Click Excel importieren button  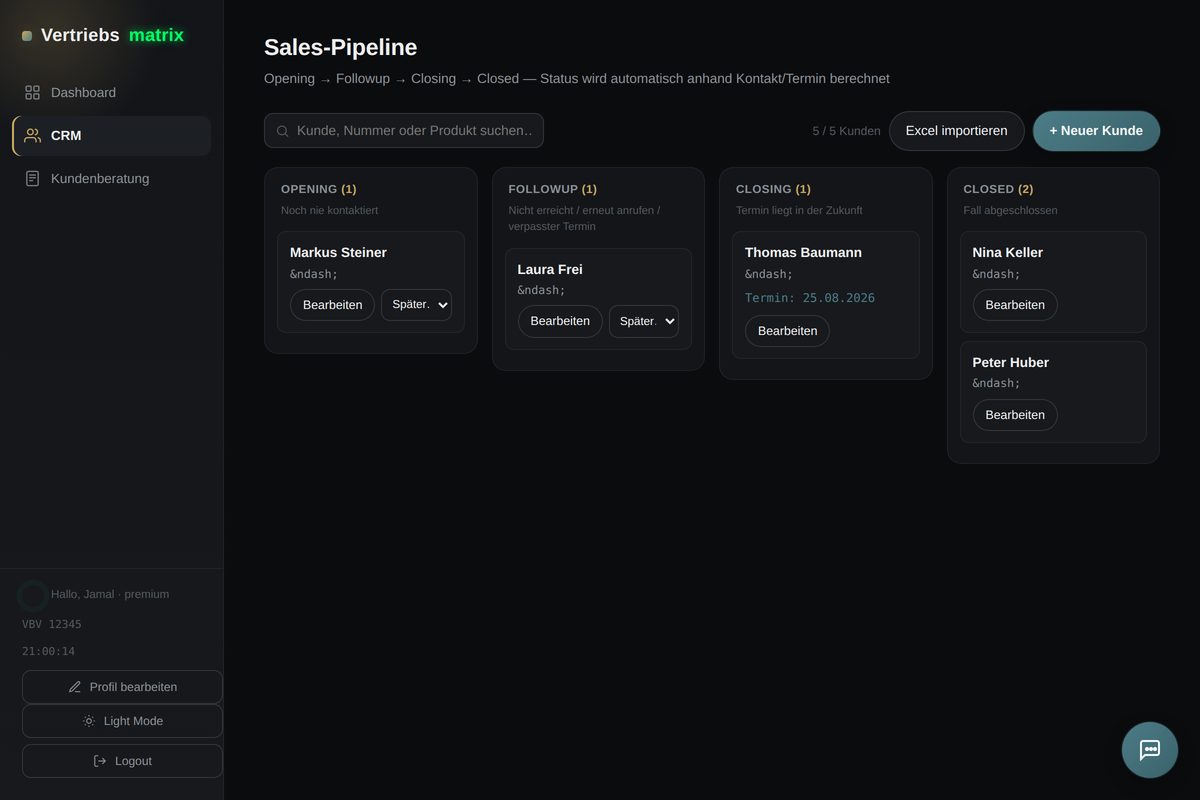957,131
